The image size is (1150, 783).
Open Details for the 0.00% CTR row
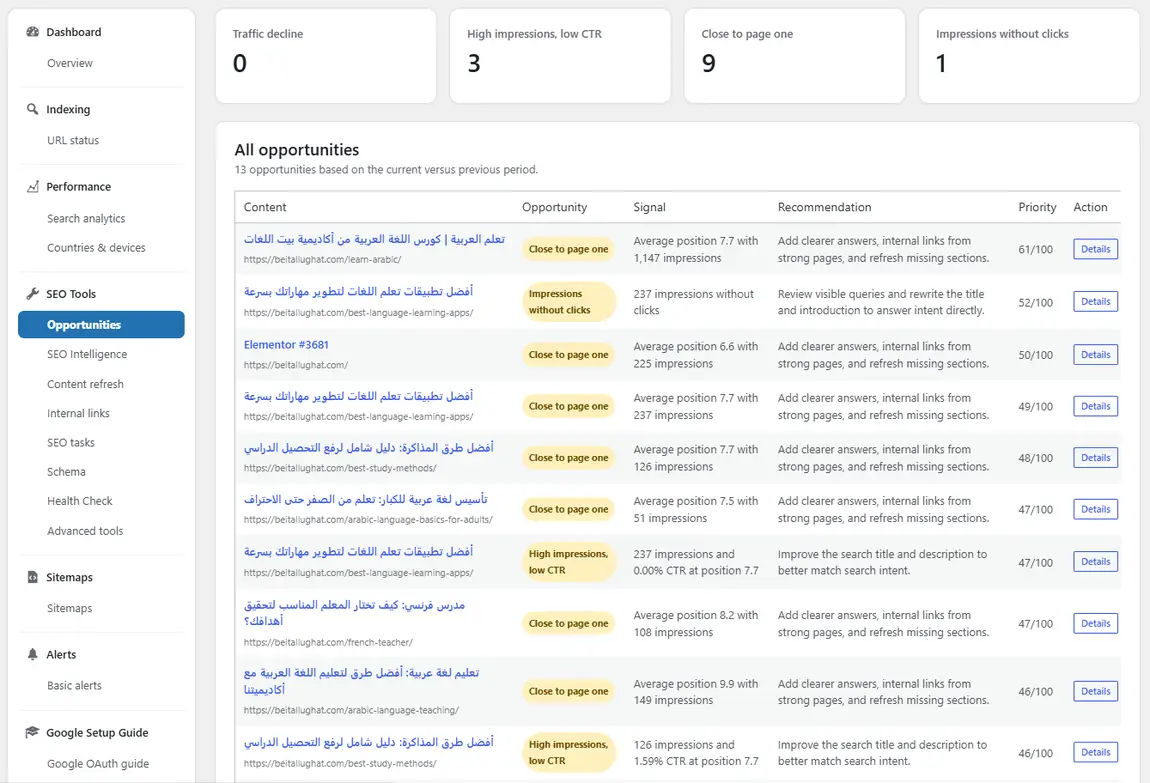1095,562
